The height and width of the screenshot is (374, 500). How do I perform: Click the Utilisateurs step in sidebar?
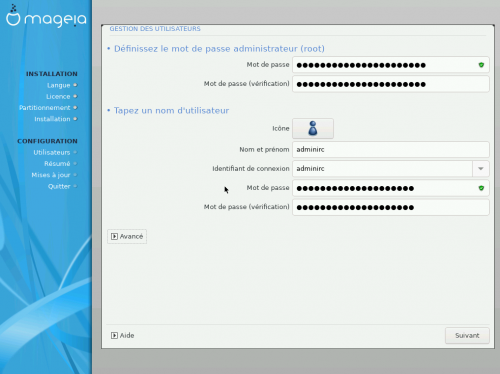coord(55,153)
